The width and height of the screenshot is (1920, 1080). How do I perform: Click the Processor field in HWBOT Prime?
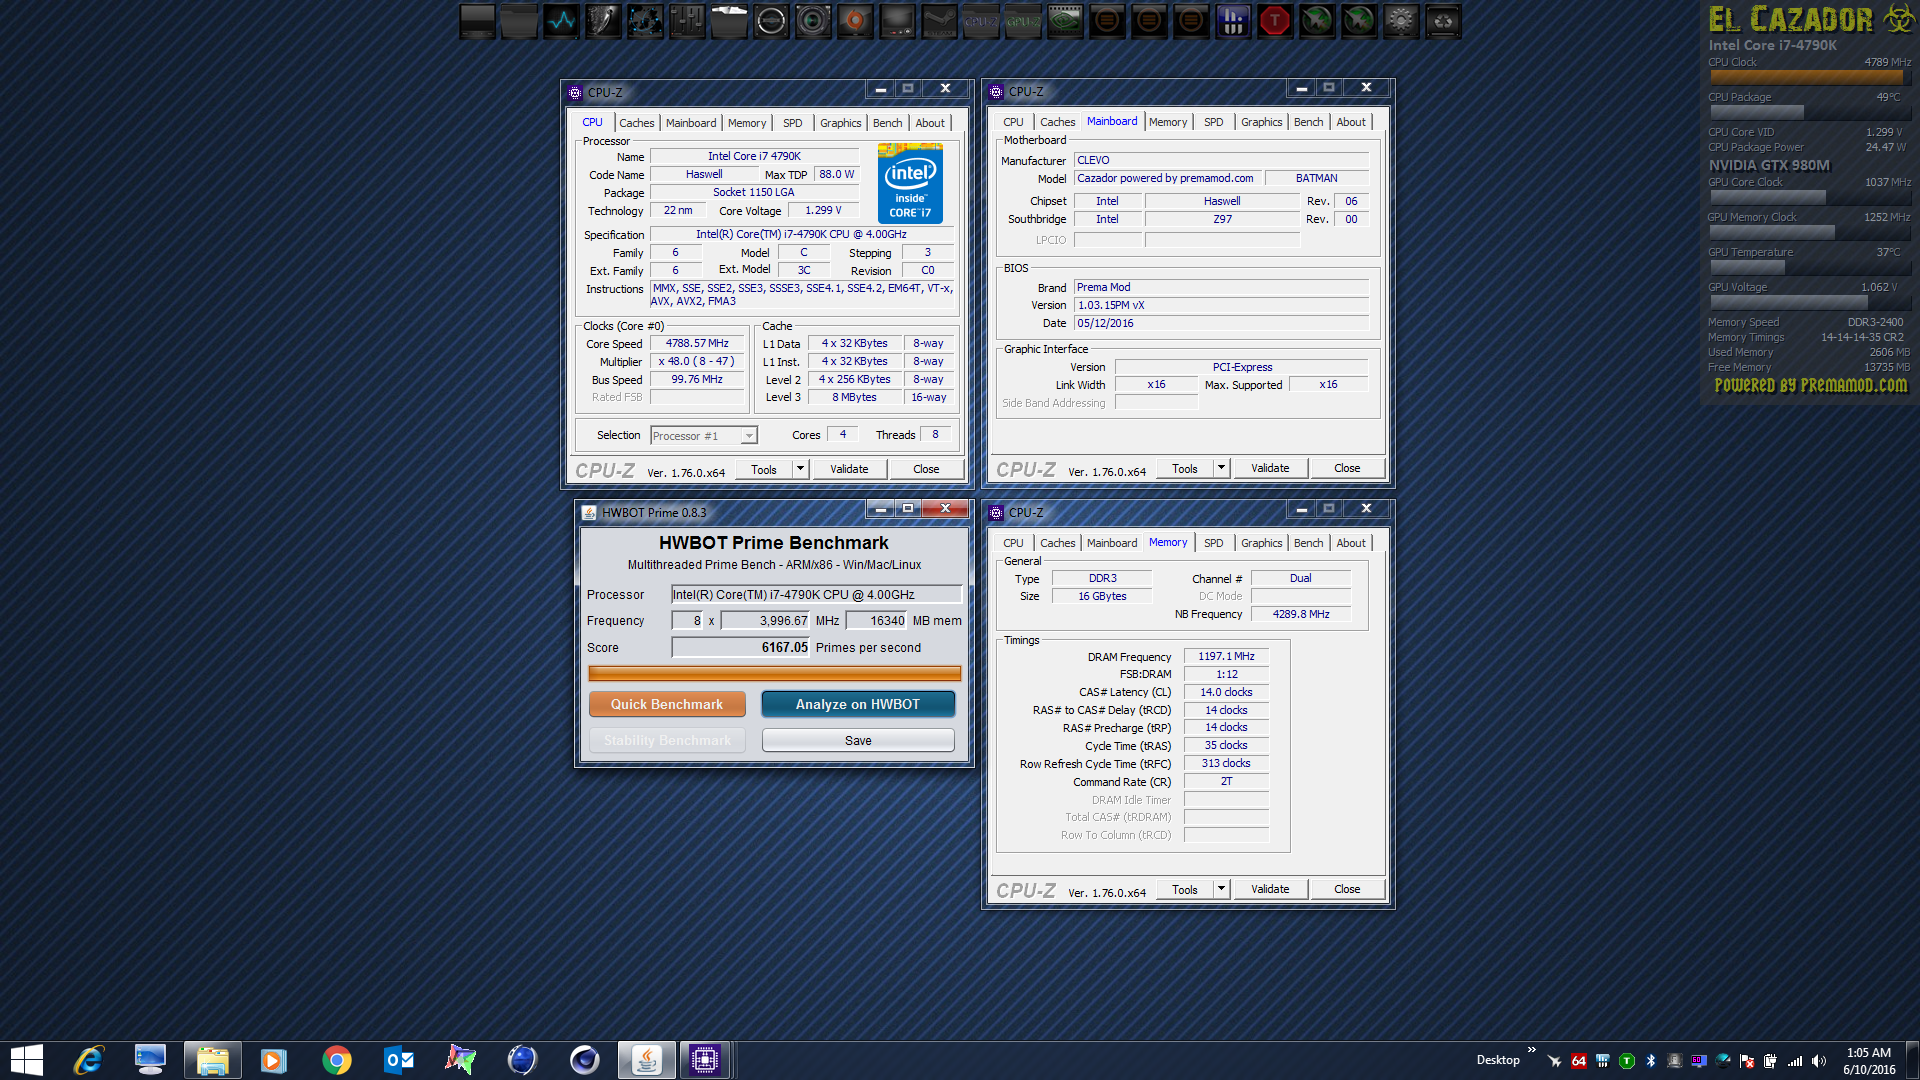coord(816,595)
